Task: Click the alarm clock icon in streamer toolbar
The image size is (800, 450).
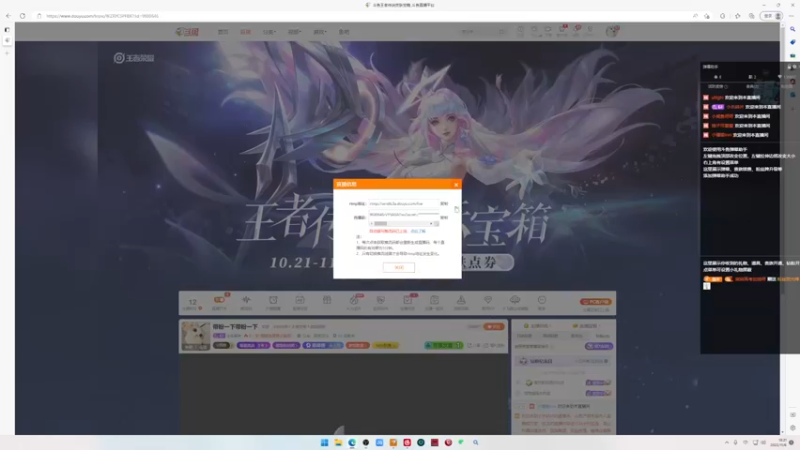Action: click(273, 301)
